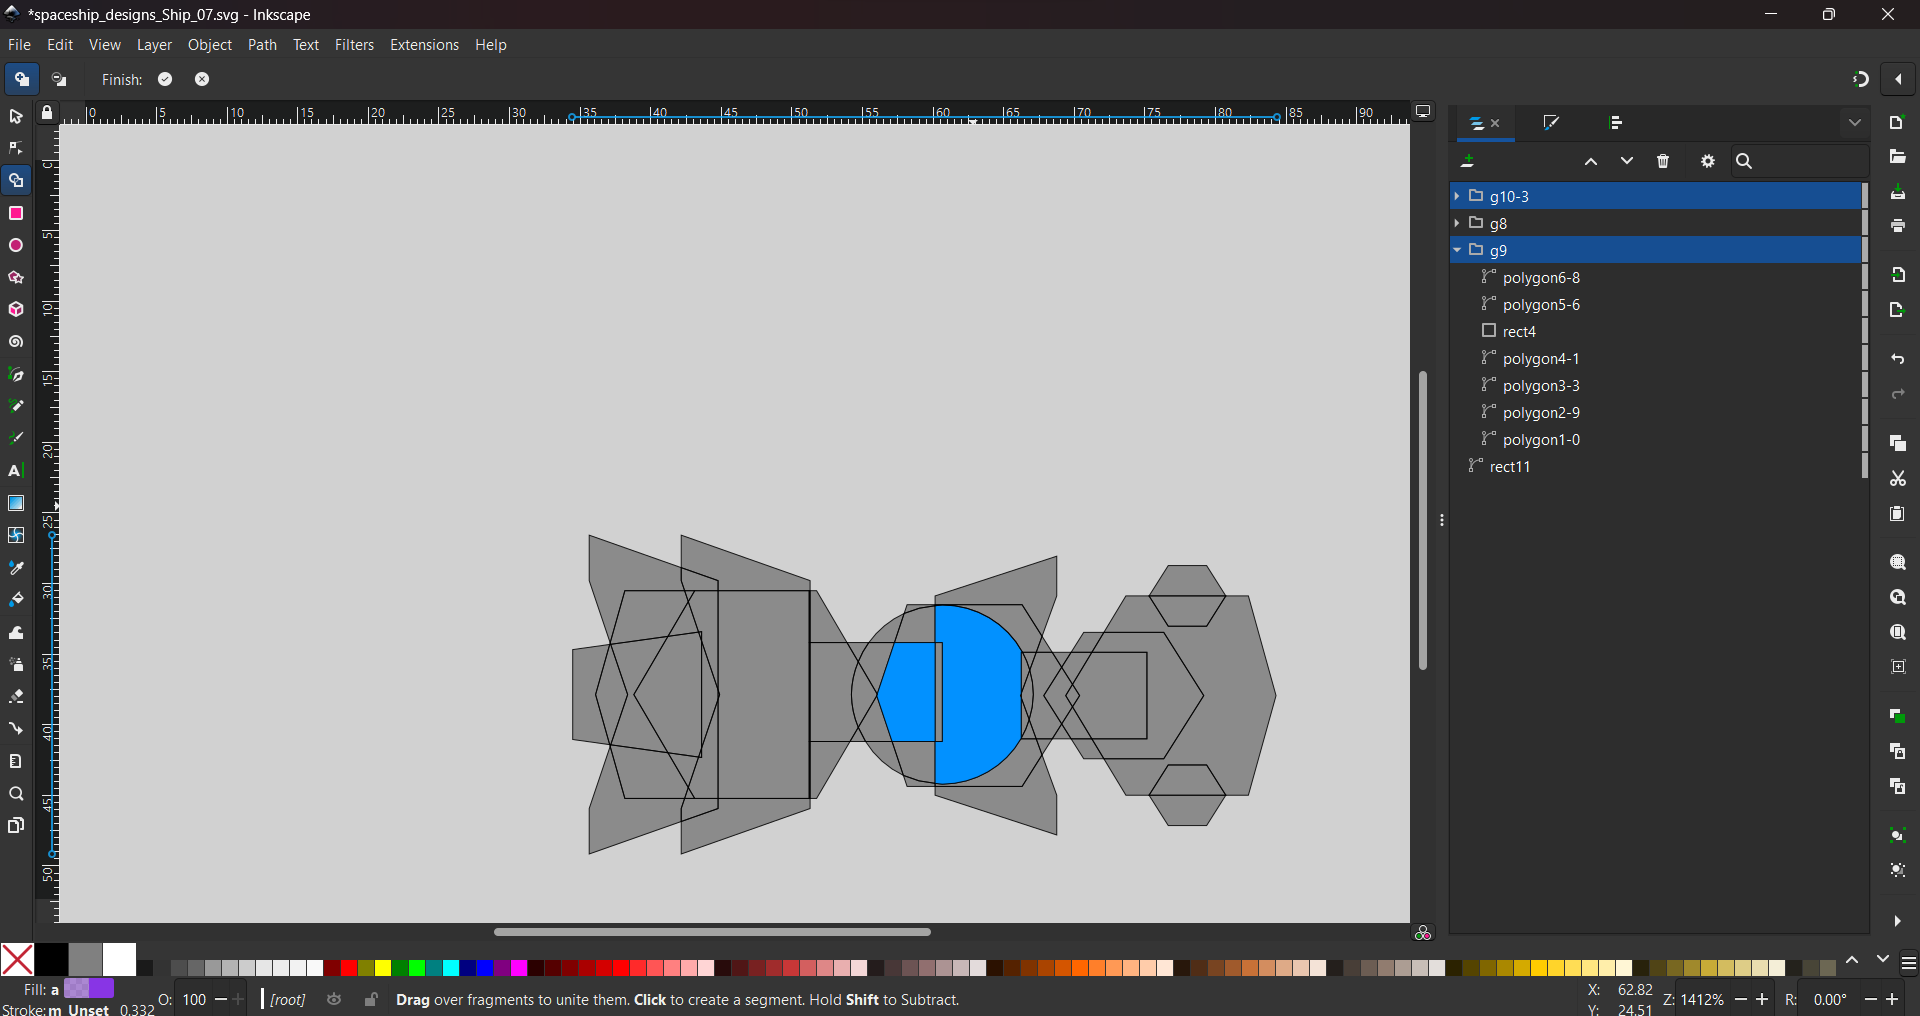The image size is (1920, 1016).
Task: Delete selected layer with trash icon
Action: [1664, 162]
